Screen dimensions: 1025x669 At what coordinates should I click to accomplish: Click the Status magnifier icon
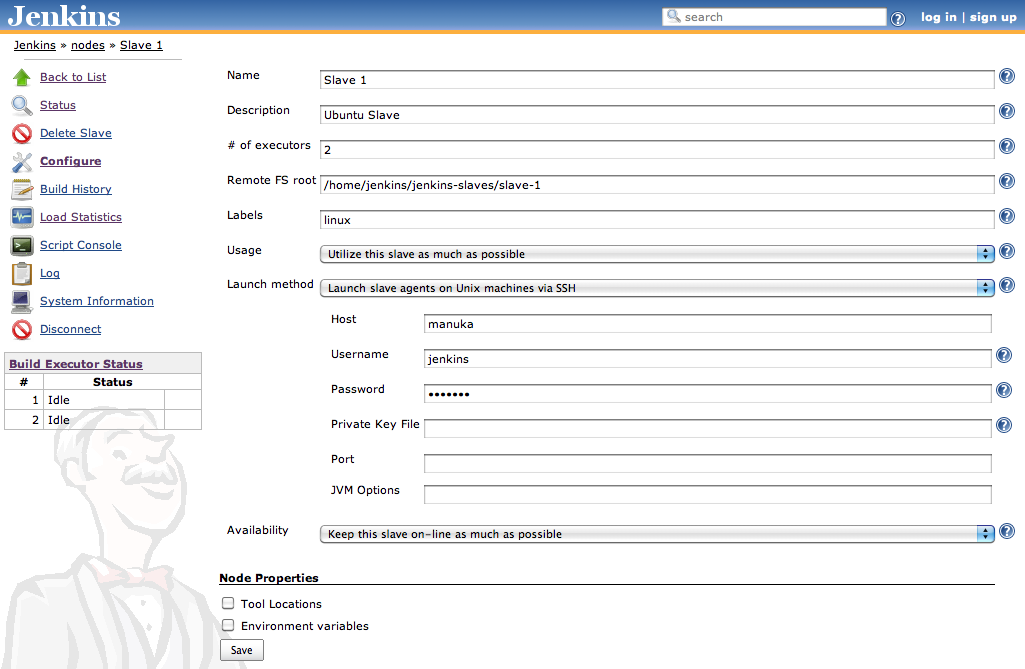pyautogui.click(x=22, y=105)
